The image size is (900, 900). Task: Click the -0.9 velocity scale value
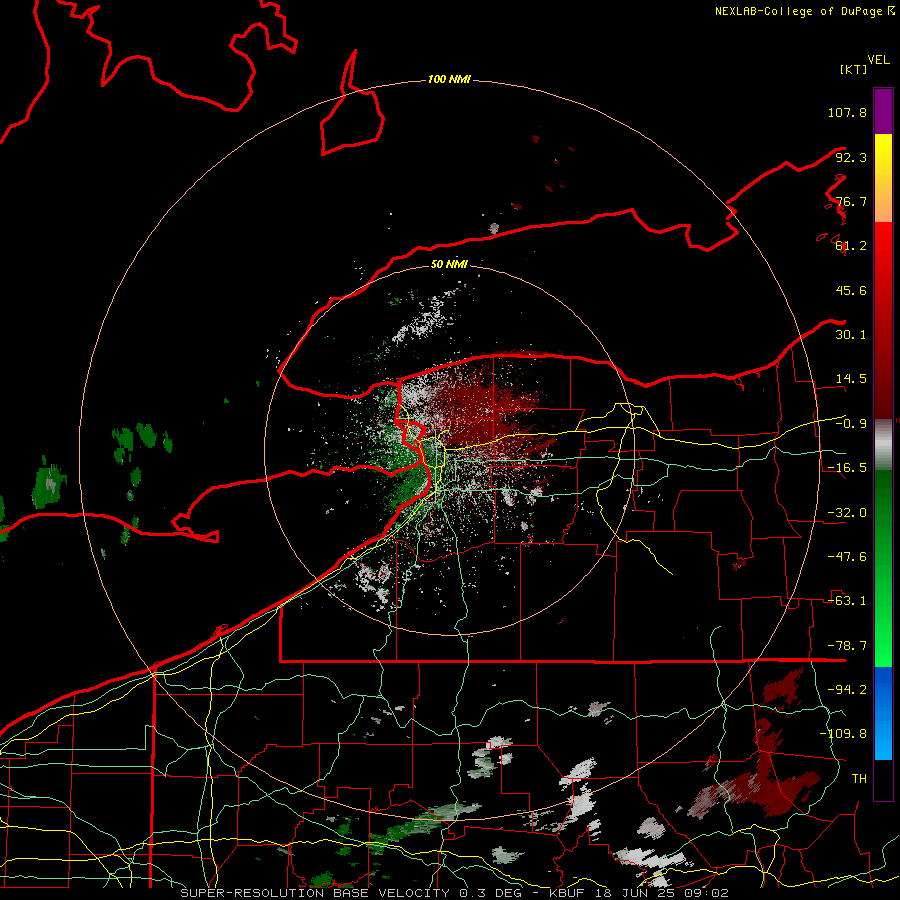(x=851, y=424)
